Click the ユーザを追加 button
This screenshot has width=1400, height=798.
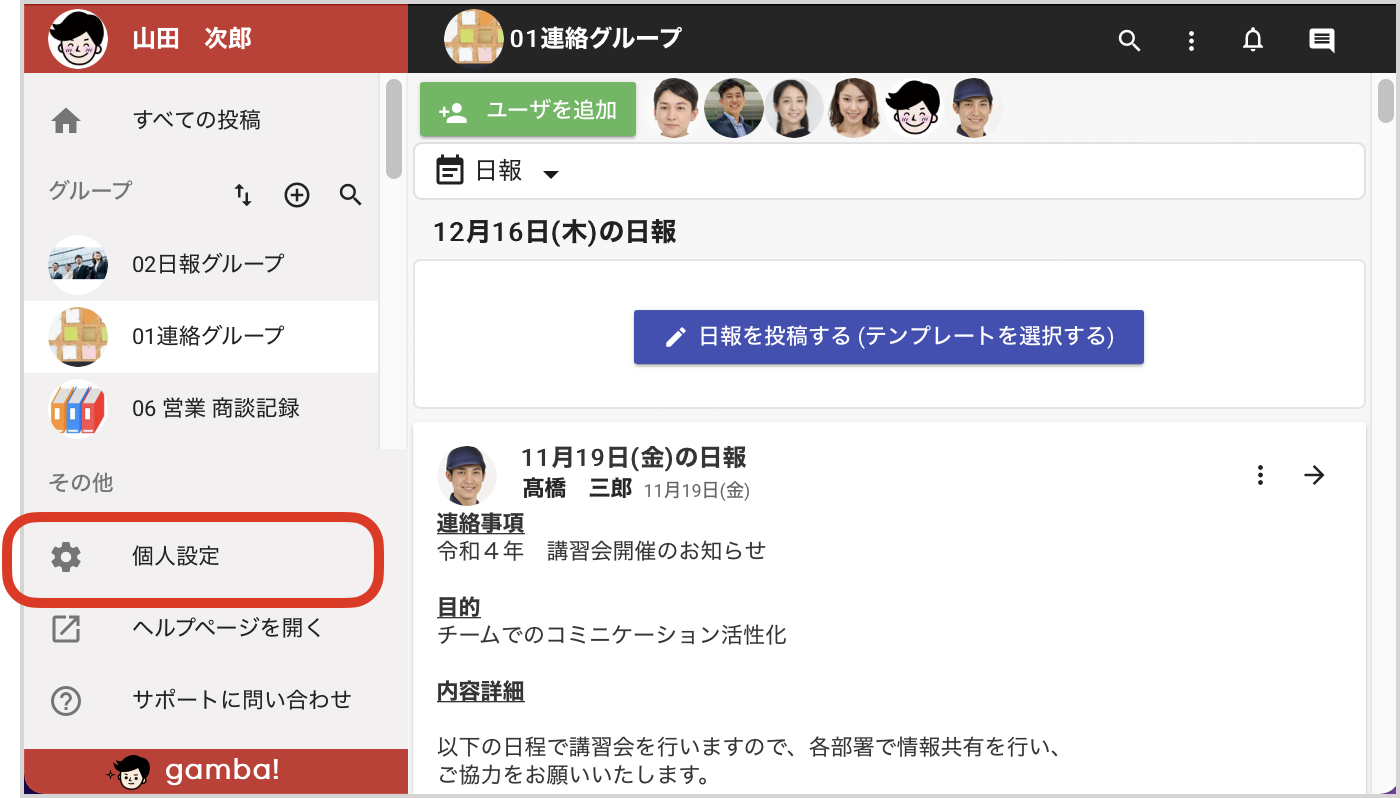528,110
